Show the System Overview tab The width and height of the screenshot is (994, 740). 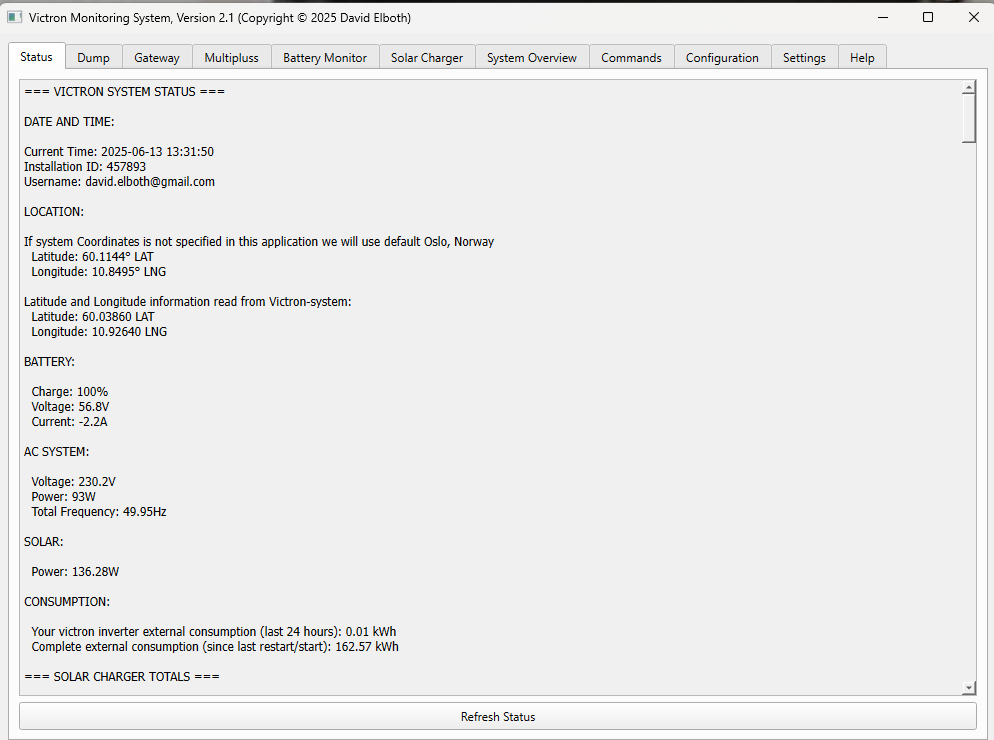point(532,58)
